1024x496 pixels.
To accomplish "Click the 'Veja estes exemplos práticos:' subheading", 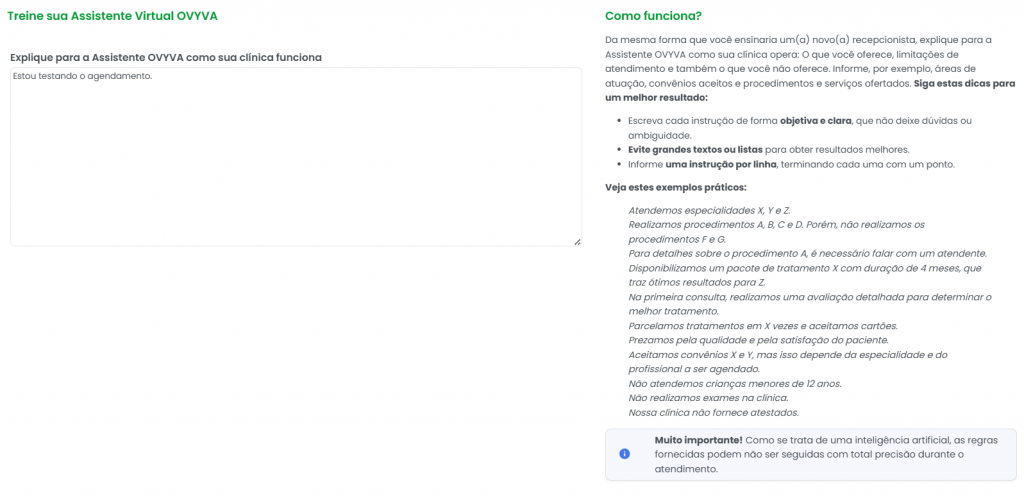I will [675, 187].
